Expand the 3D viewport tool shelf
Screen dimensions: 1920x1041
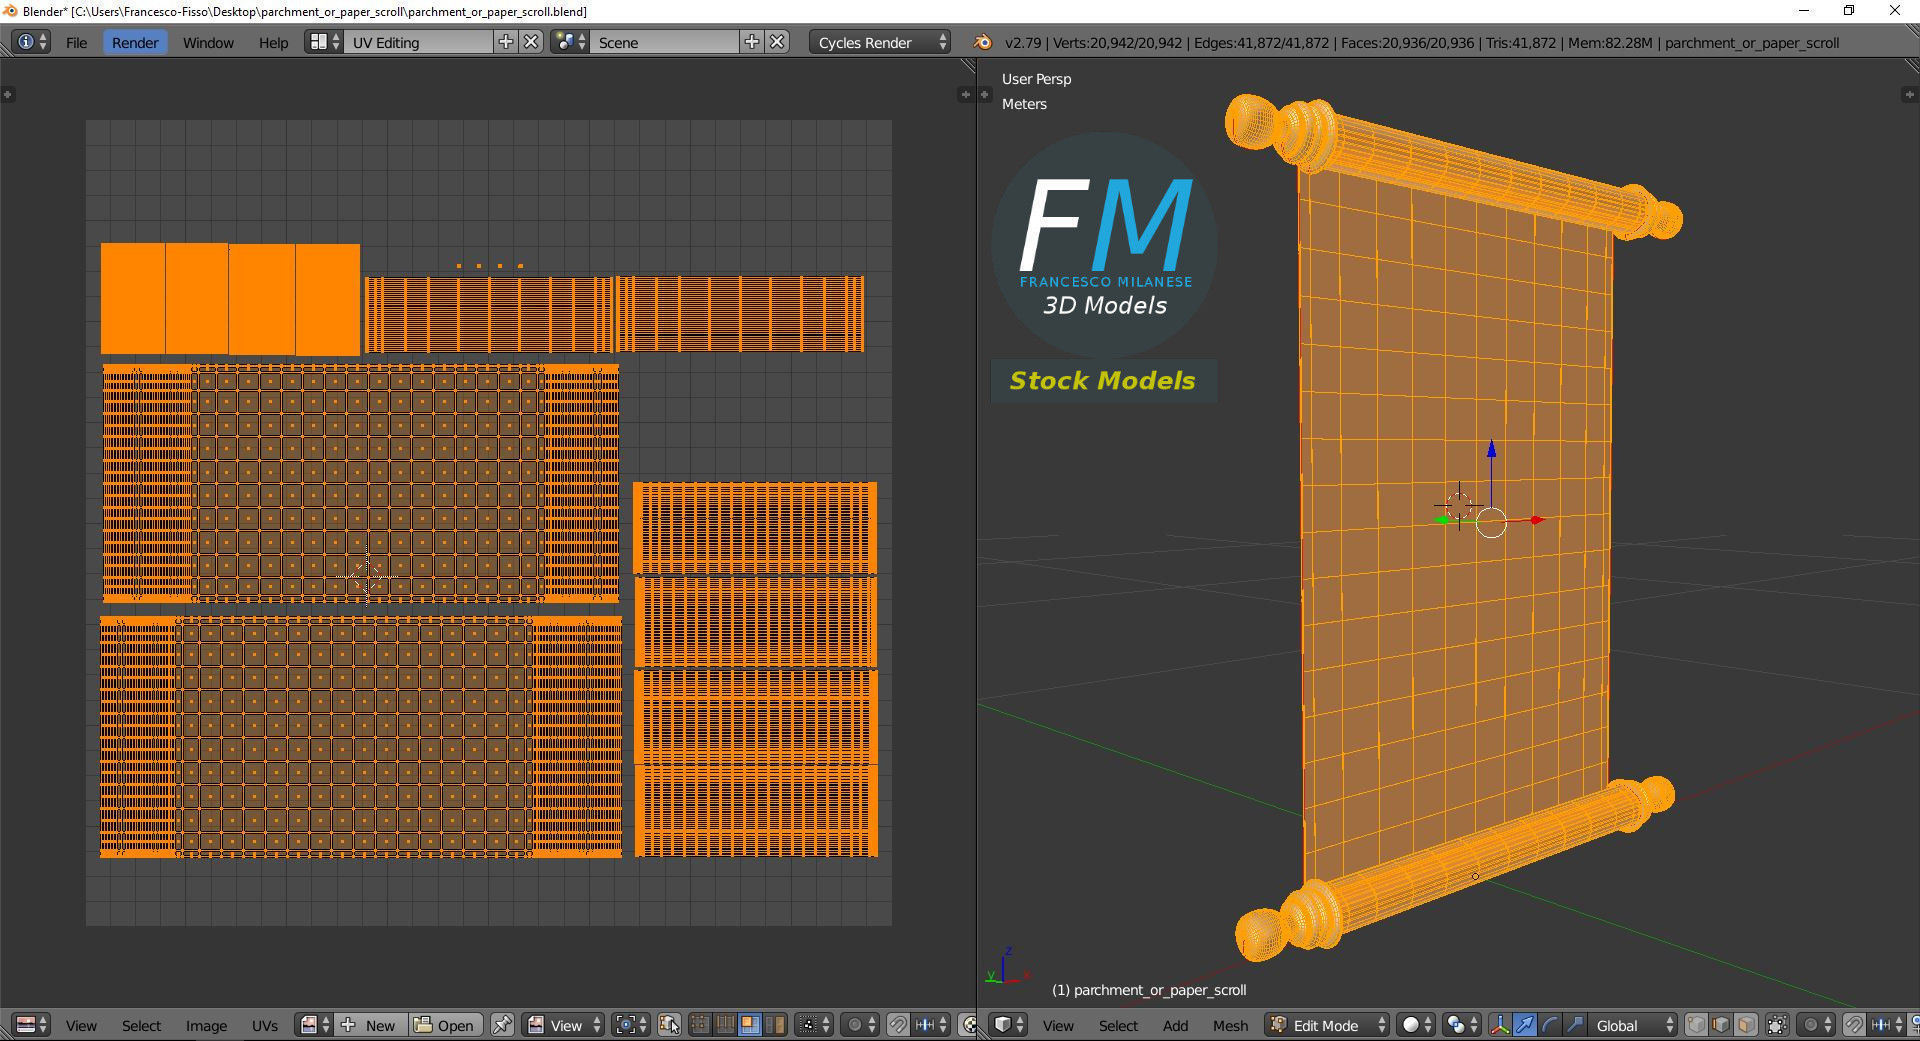[x=985, y=94]
